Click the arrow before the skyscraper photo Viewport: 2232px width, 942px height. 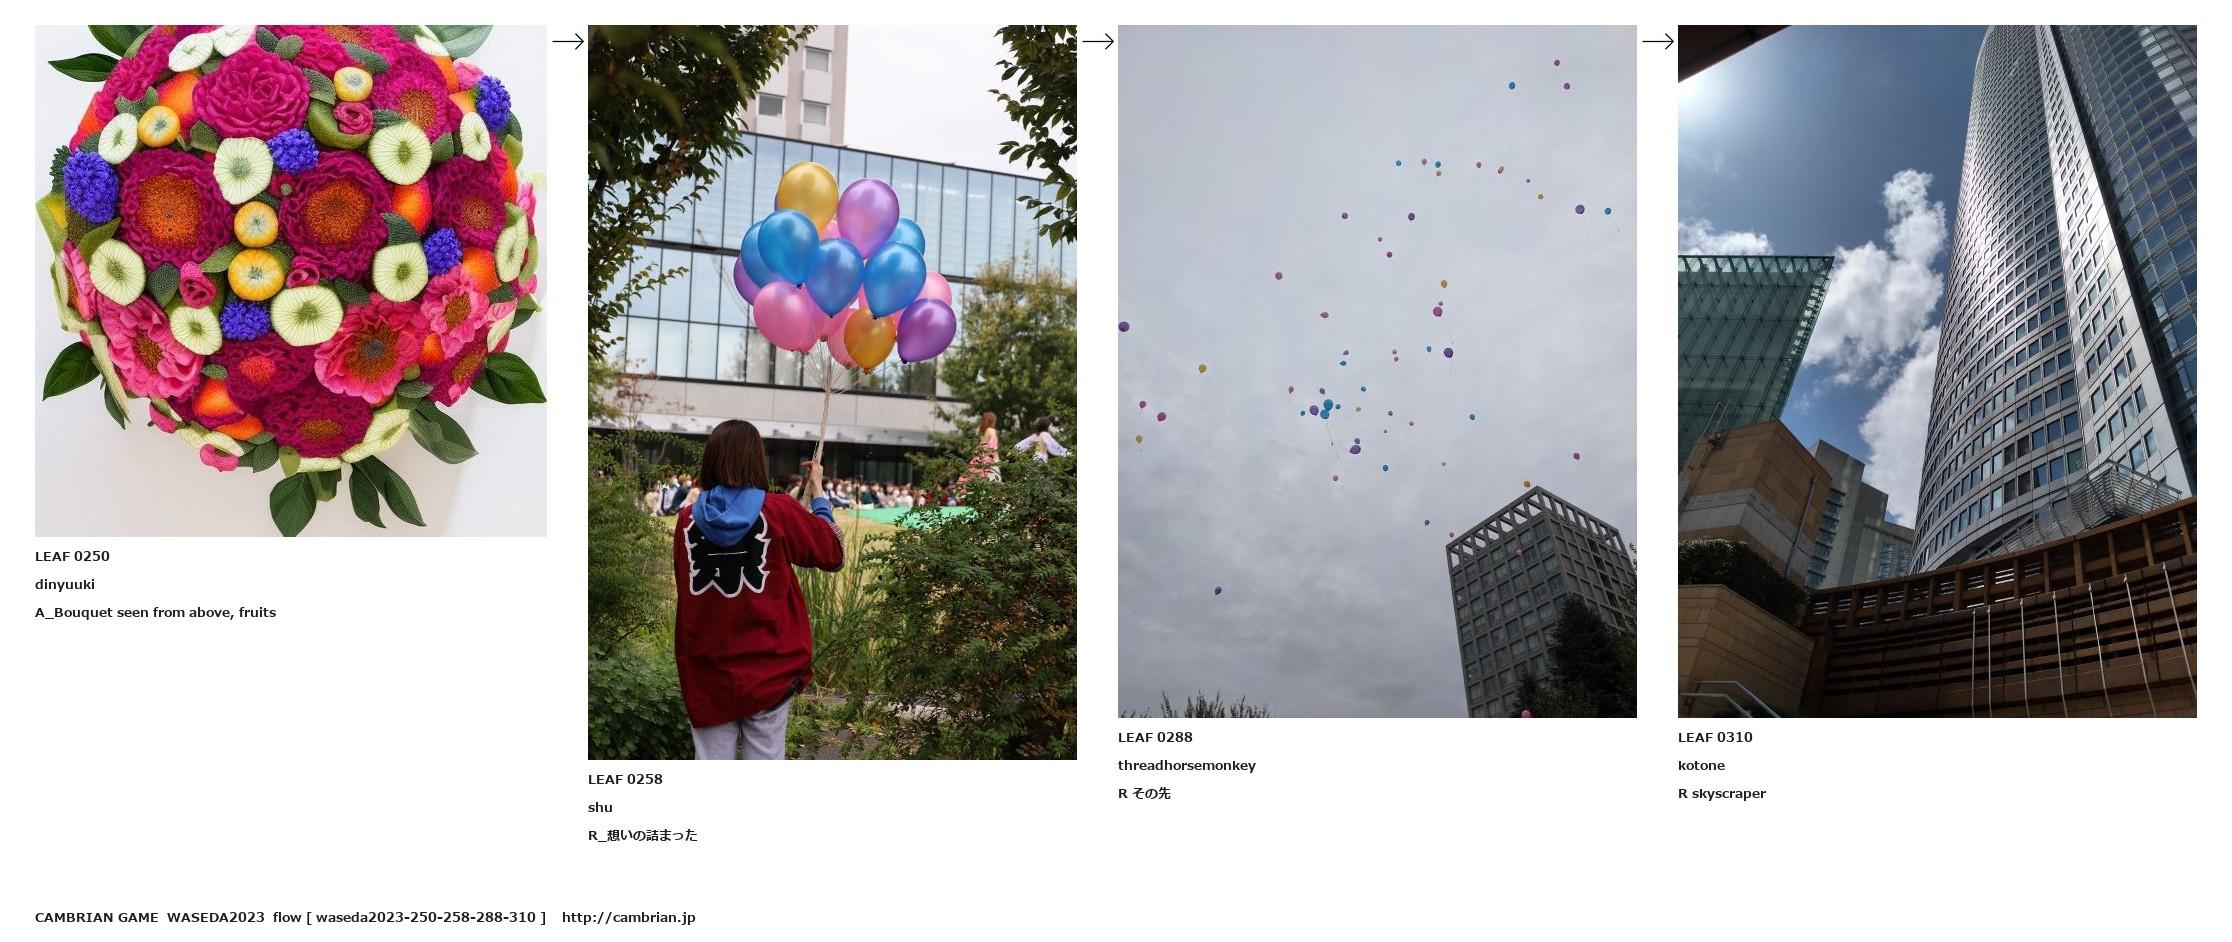pos(1658,41)
